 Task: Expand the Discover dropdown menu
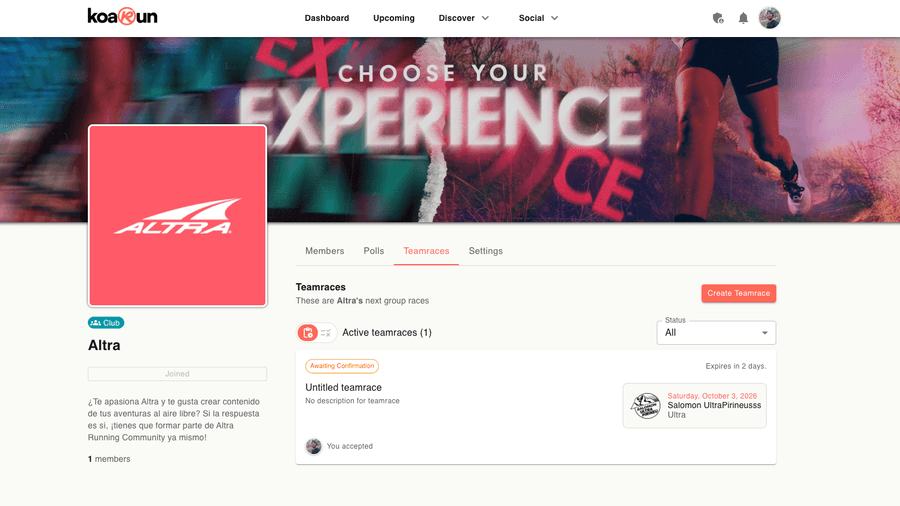[464, 18]
